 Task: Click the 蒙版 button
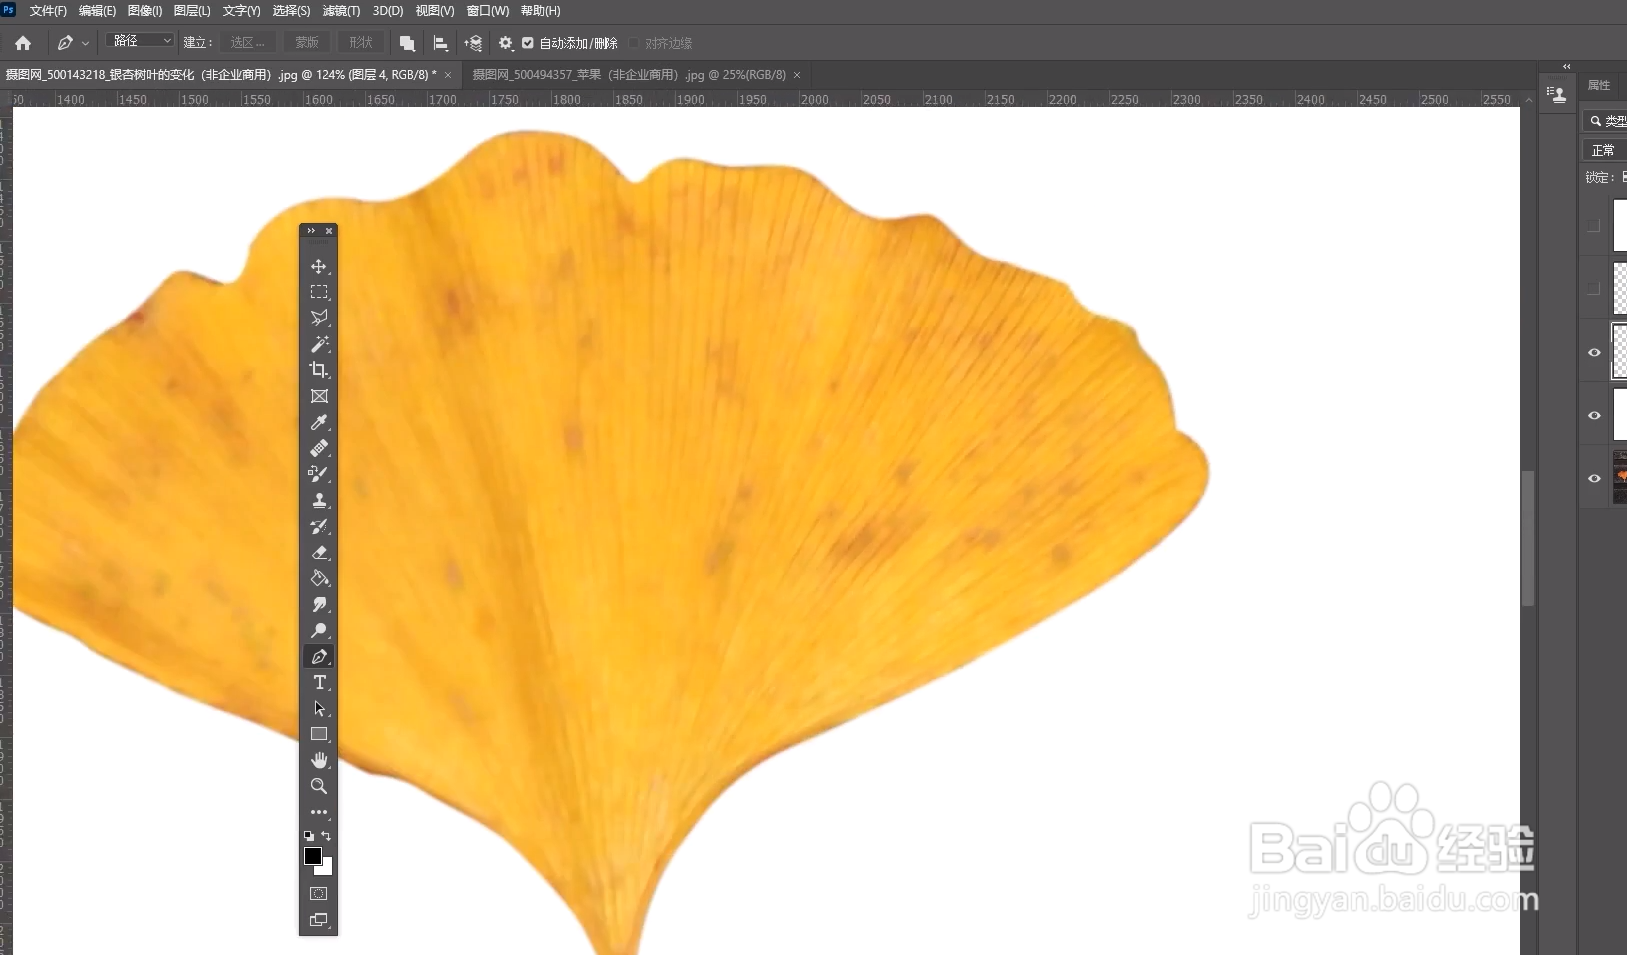tap(307, 42)
